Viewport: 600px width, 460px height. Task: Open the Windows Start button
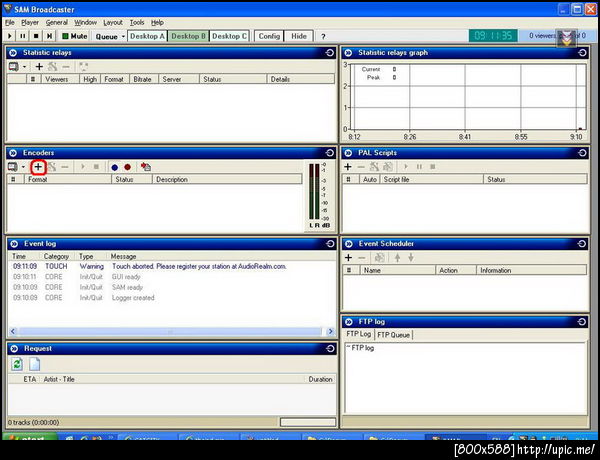[x=30, y=437]
